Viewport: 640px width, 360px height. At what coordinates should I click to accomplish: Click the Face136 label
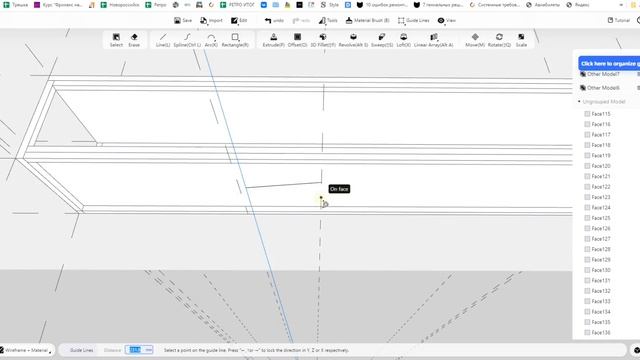tap(601, 332)
